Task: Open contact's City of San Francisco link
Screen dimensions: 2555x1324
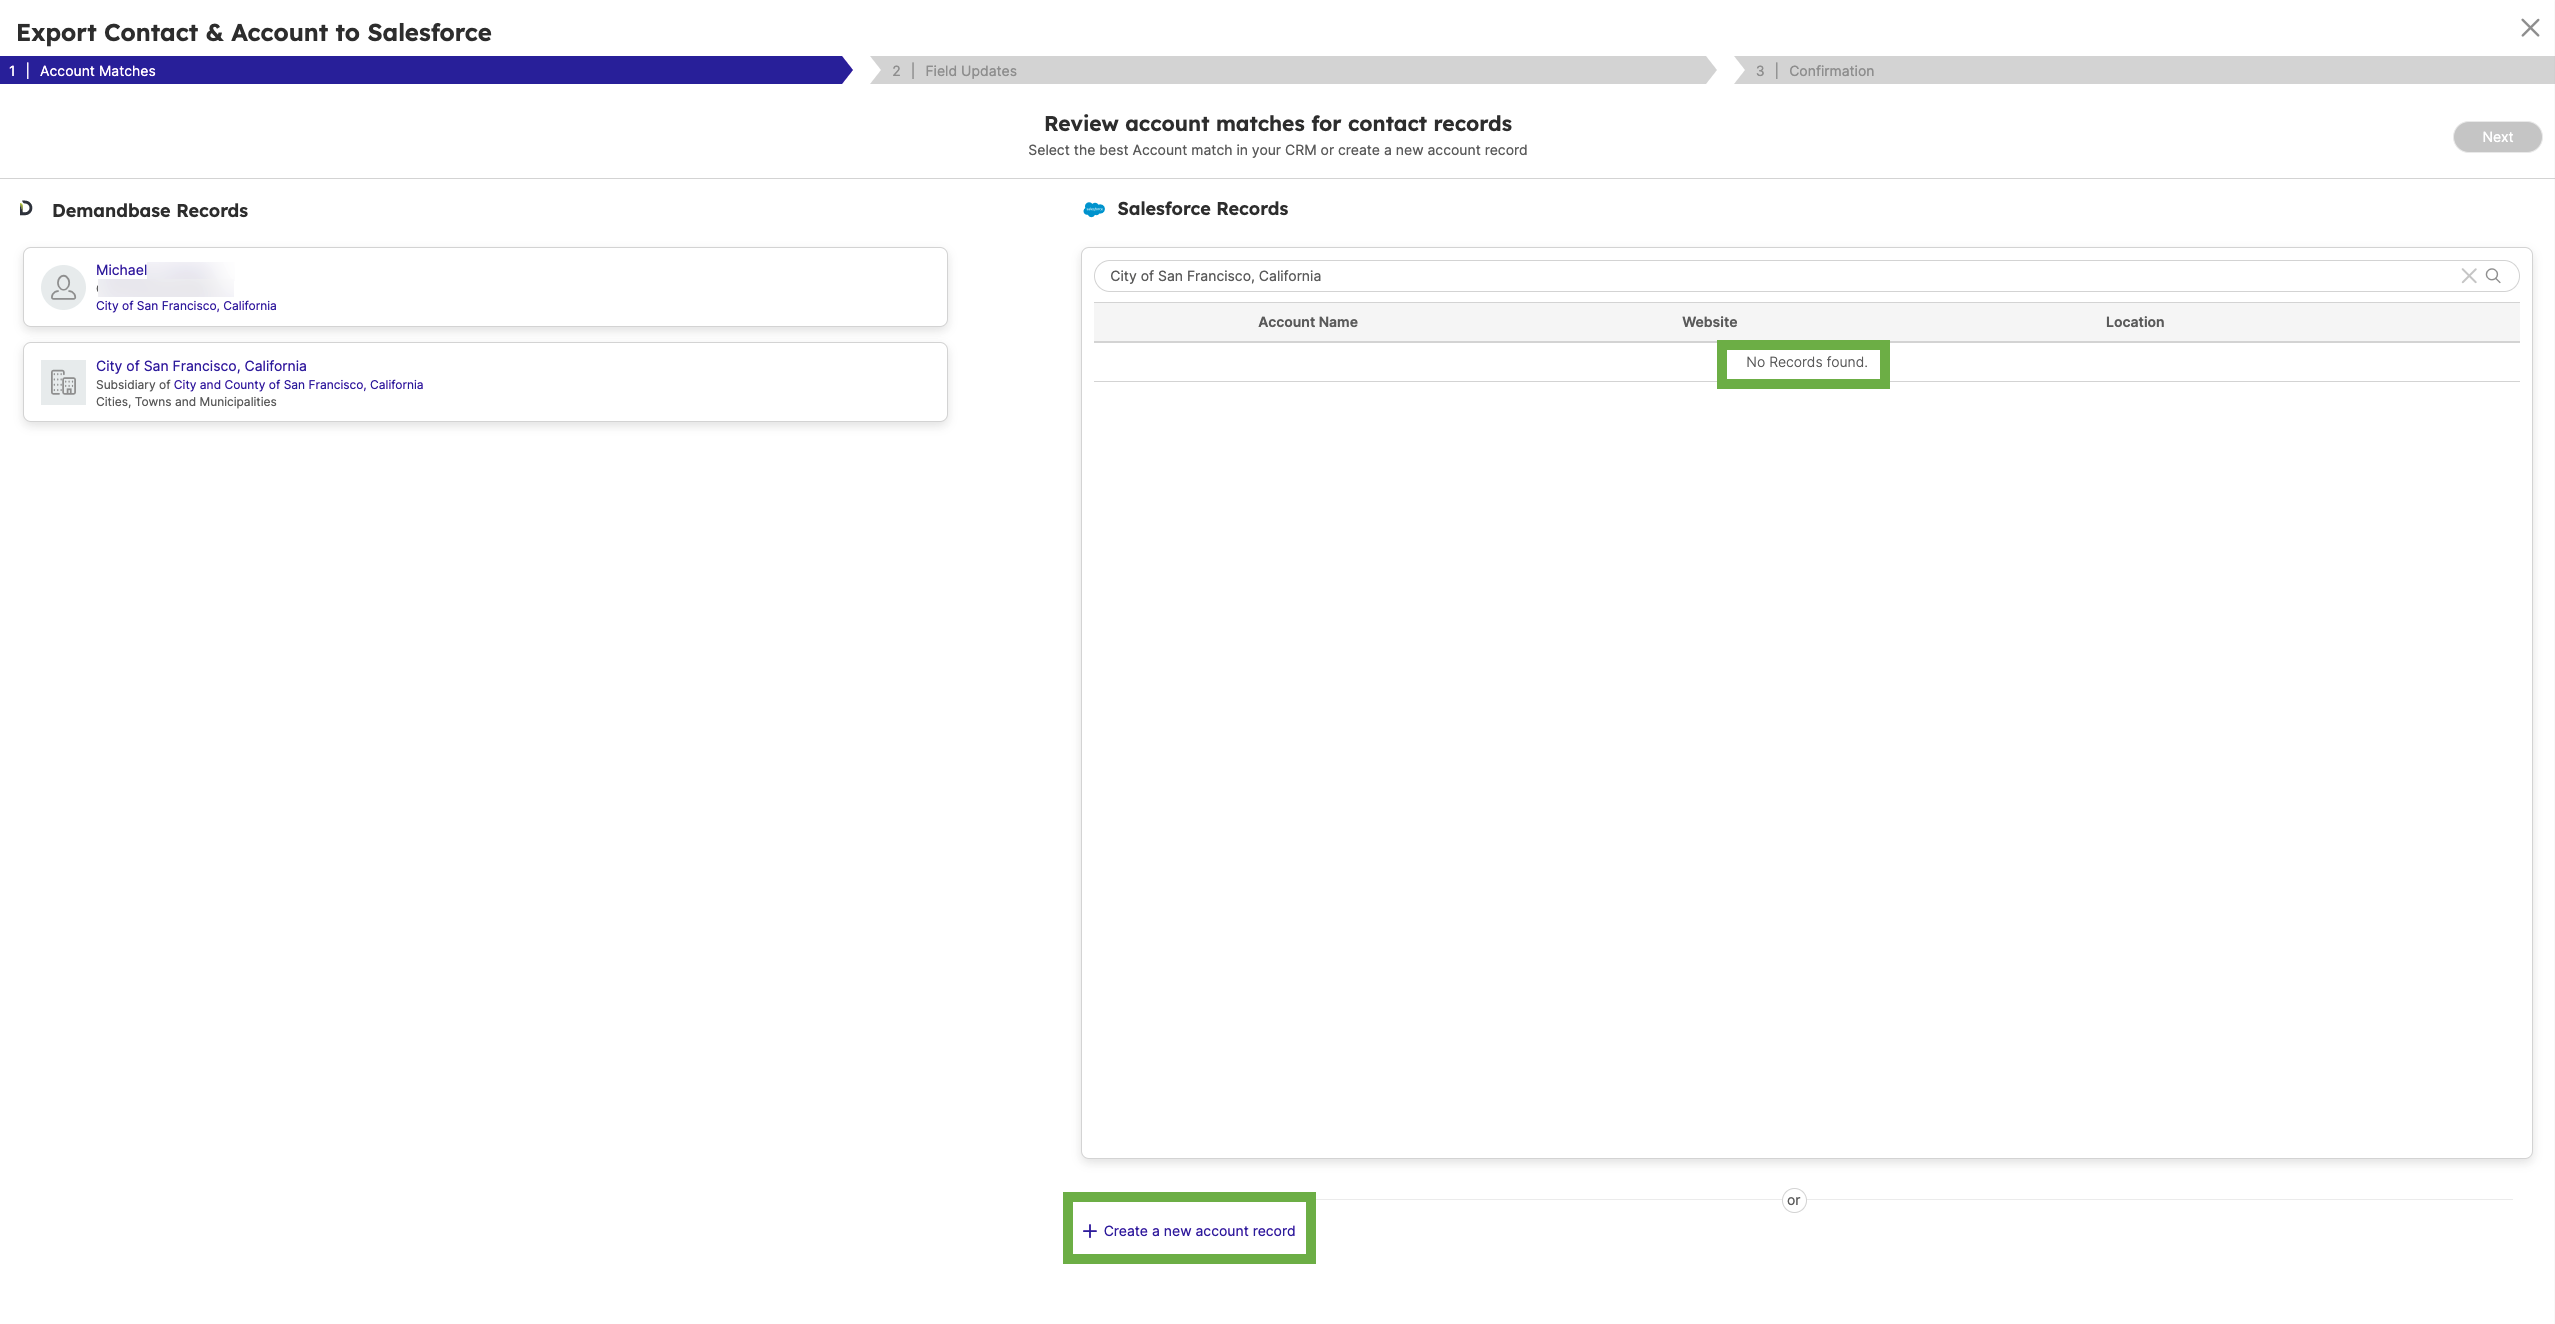Action: pos(186,306)
